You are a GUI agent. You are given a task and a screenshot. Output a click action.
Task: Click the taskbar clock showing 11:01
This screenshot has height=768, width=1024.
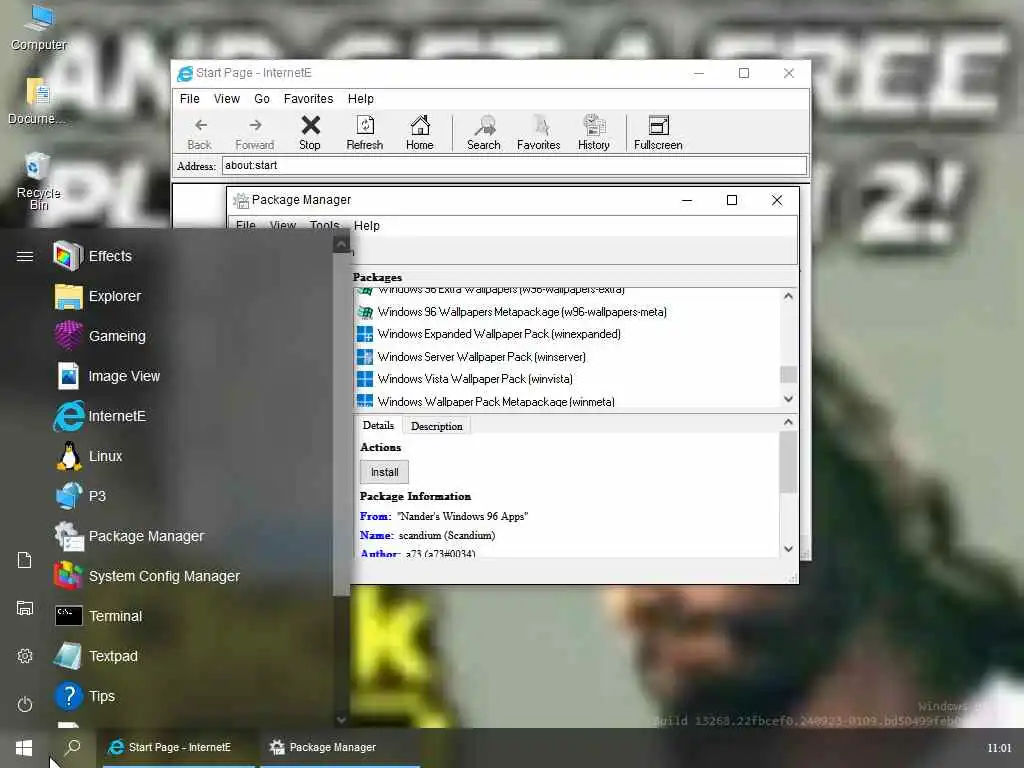pos(999,748)
